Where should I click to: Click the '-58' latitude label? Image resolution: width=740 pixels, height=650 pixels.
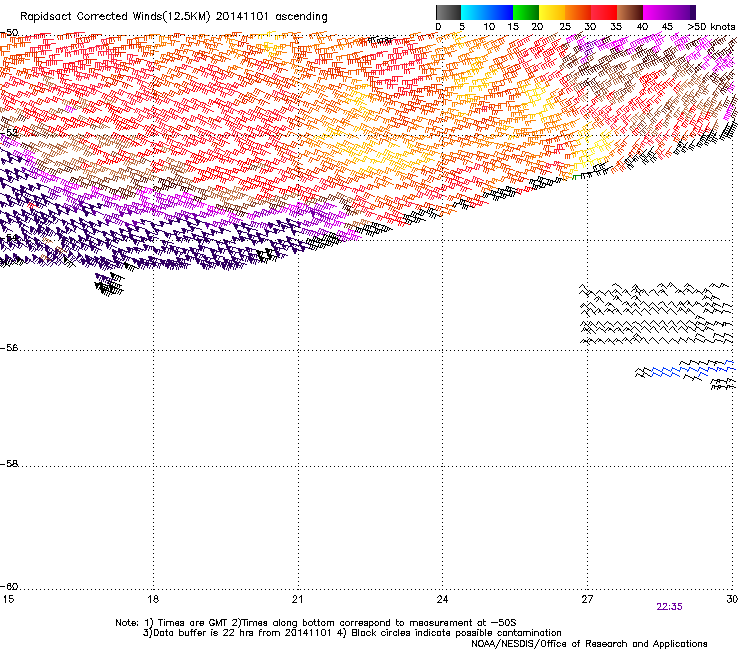[x=9, y=464]
